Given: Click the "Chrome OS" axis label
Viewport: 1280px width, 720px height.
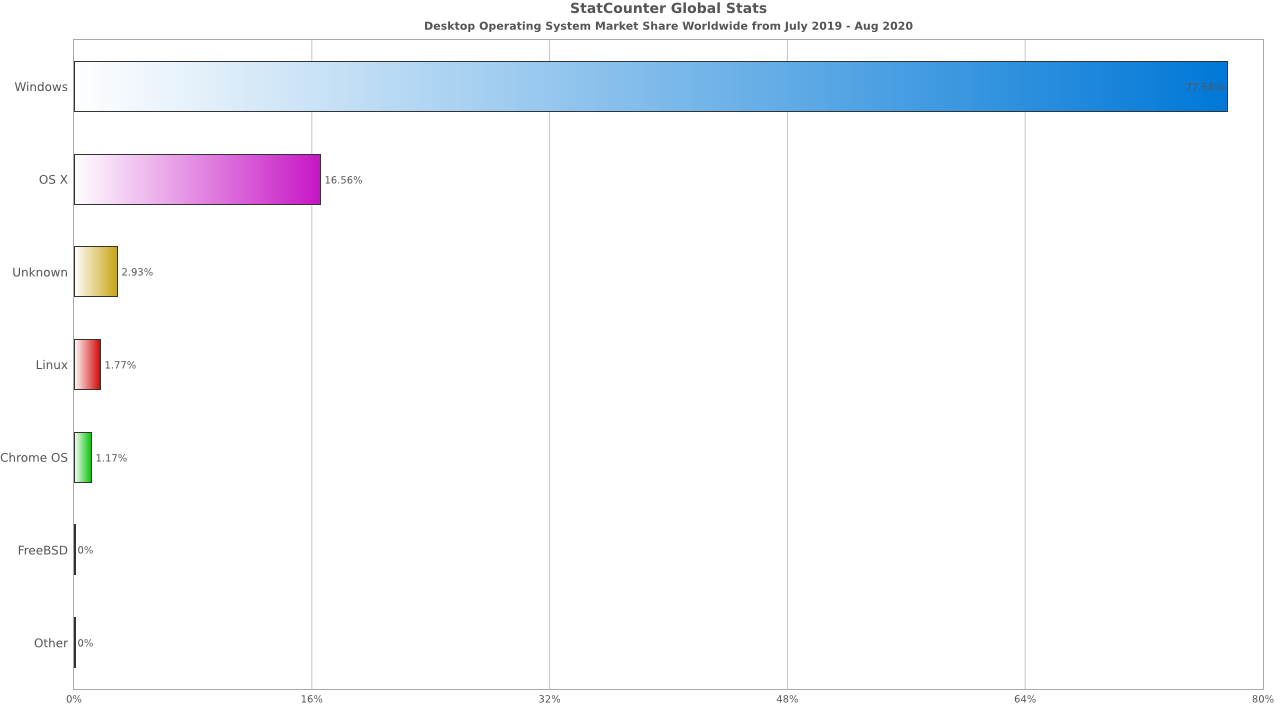Looking at the screenshot, I should coord(34,458).
